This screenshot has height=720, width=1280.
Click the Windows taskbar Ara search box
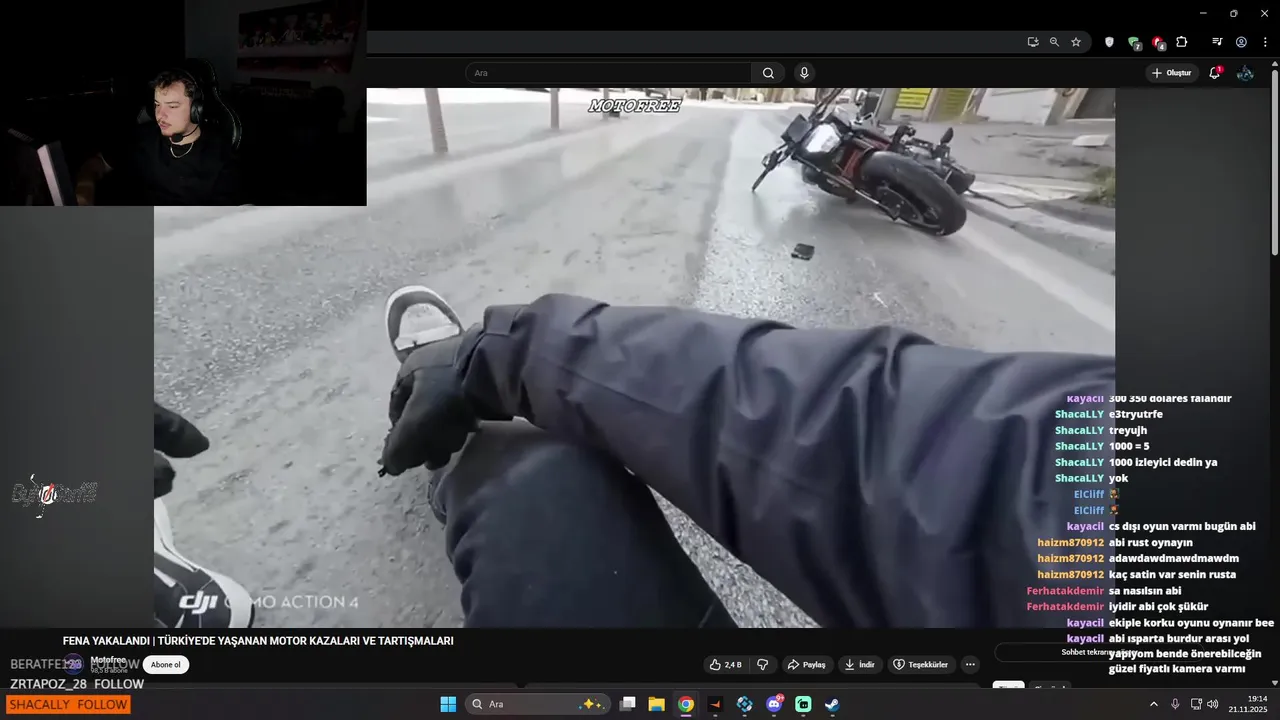tap(539, 704)
